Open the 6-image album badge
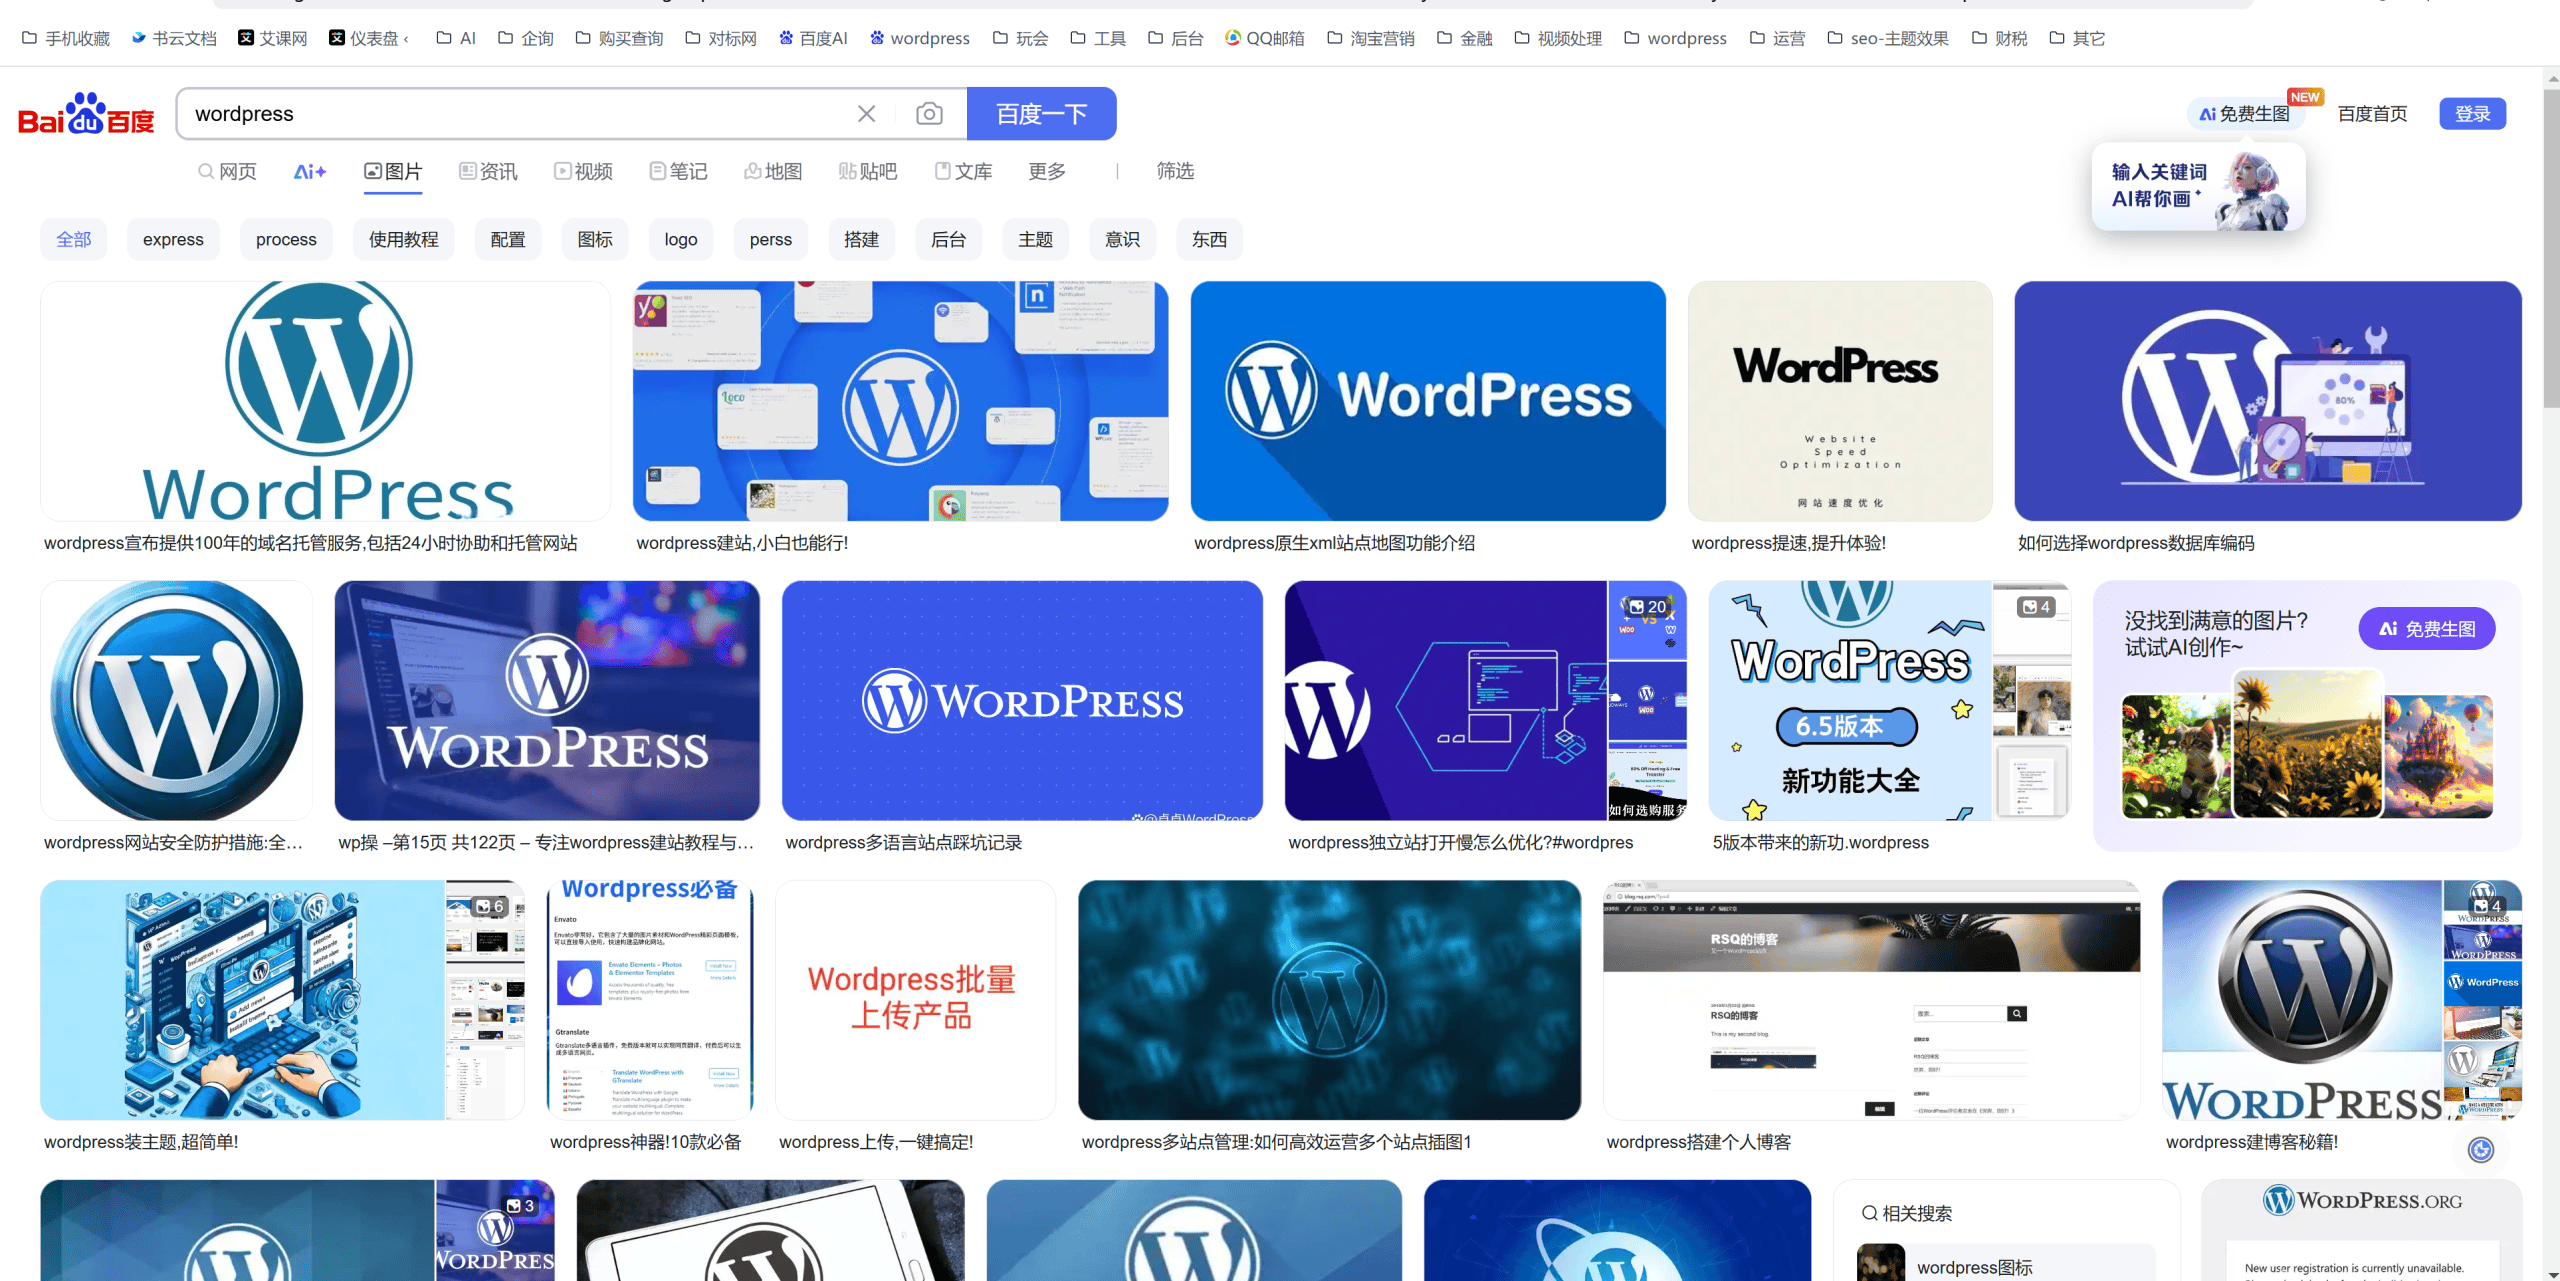This screenshot has width=2560, height=1281. click(x=490, y=906)
